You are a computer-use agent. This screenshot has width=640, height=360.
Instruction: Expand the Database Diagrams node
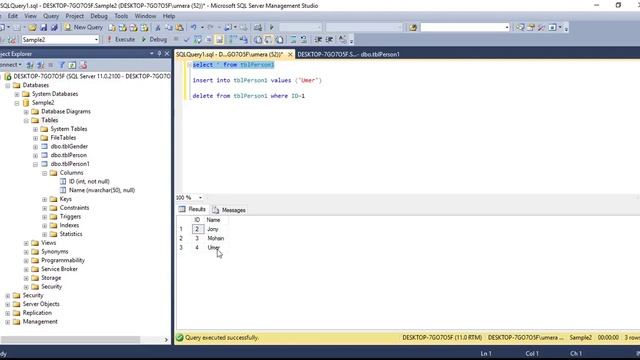pos(26,112)
